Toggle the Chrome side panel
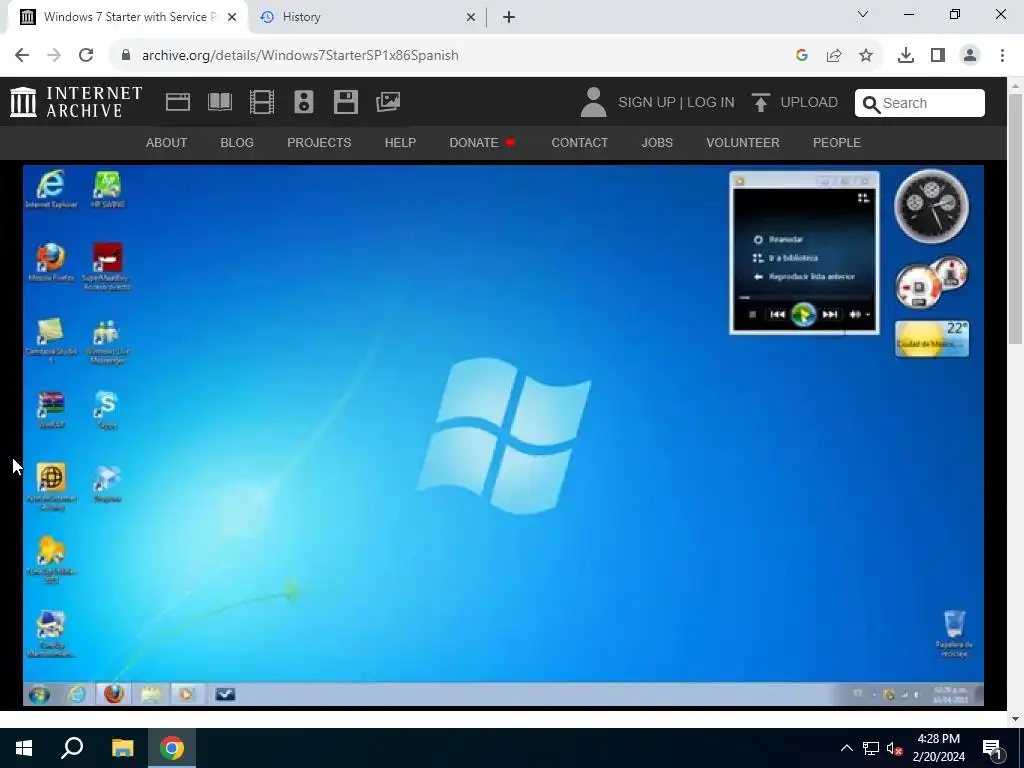The width and height of the screenshot is (1024, 768). click(938, 56)
